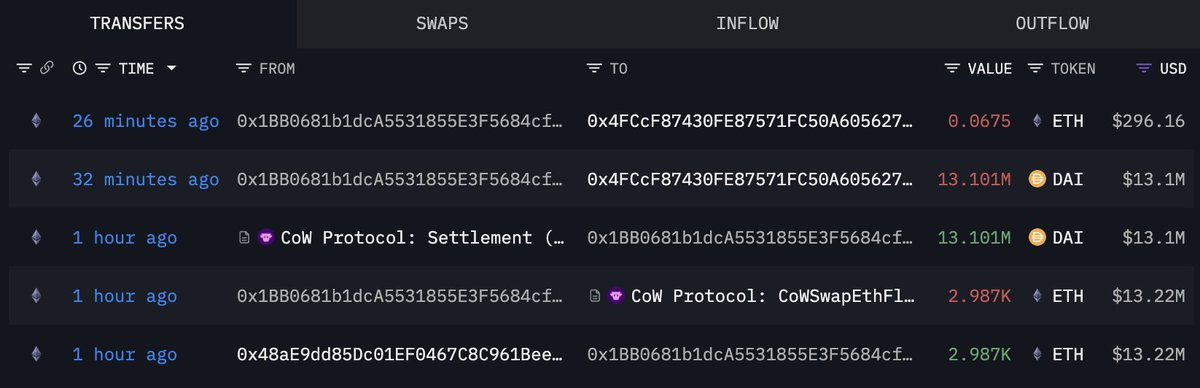Viewport: 1200px width, 388px height.
Task: Open the '26 minutes ago' transaction link
Action: 145,121
